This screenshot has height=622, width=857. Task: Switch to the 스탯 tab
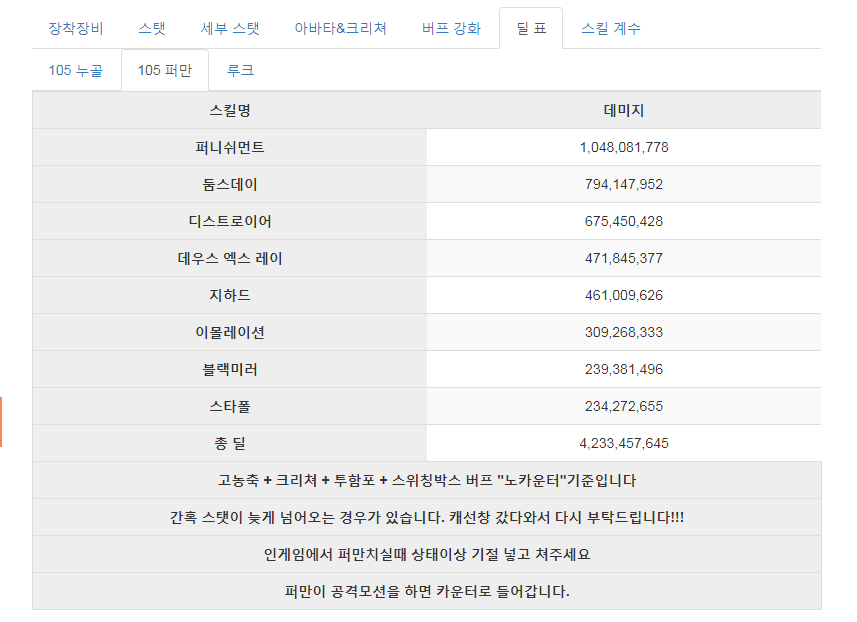(x=152, y=28)
